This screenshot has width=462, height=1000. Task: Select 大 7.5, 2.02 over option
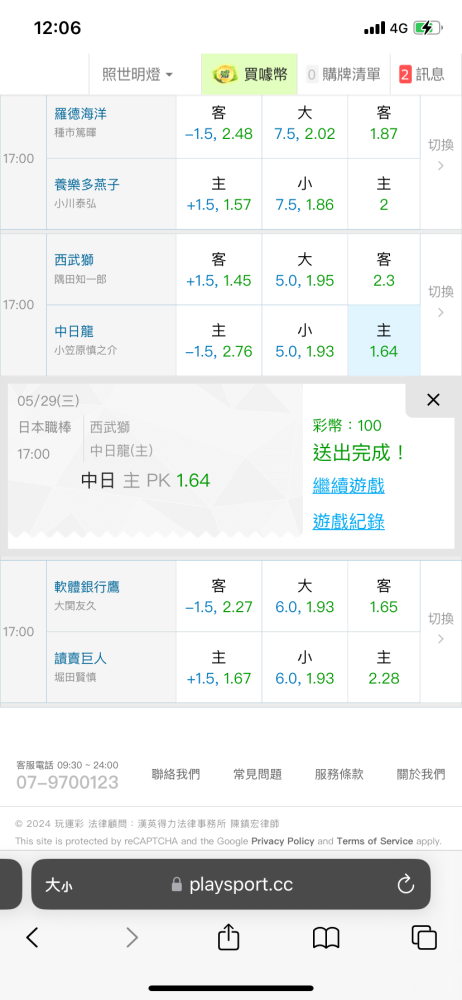pyautogui.click(x=304, y=124)
